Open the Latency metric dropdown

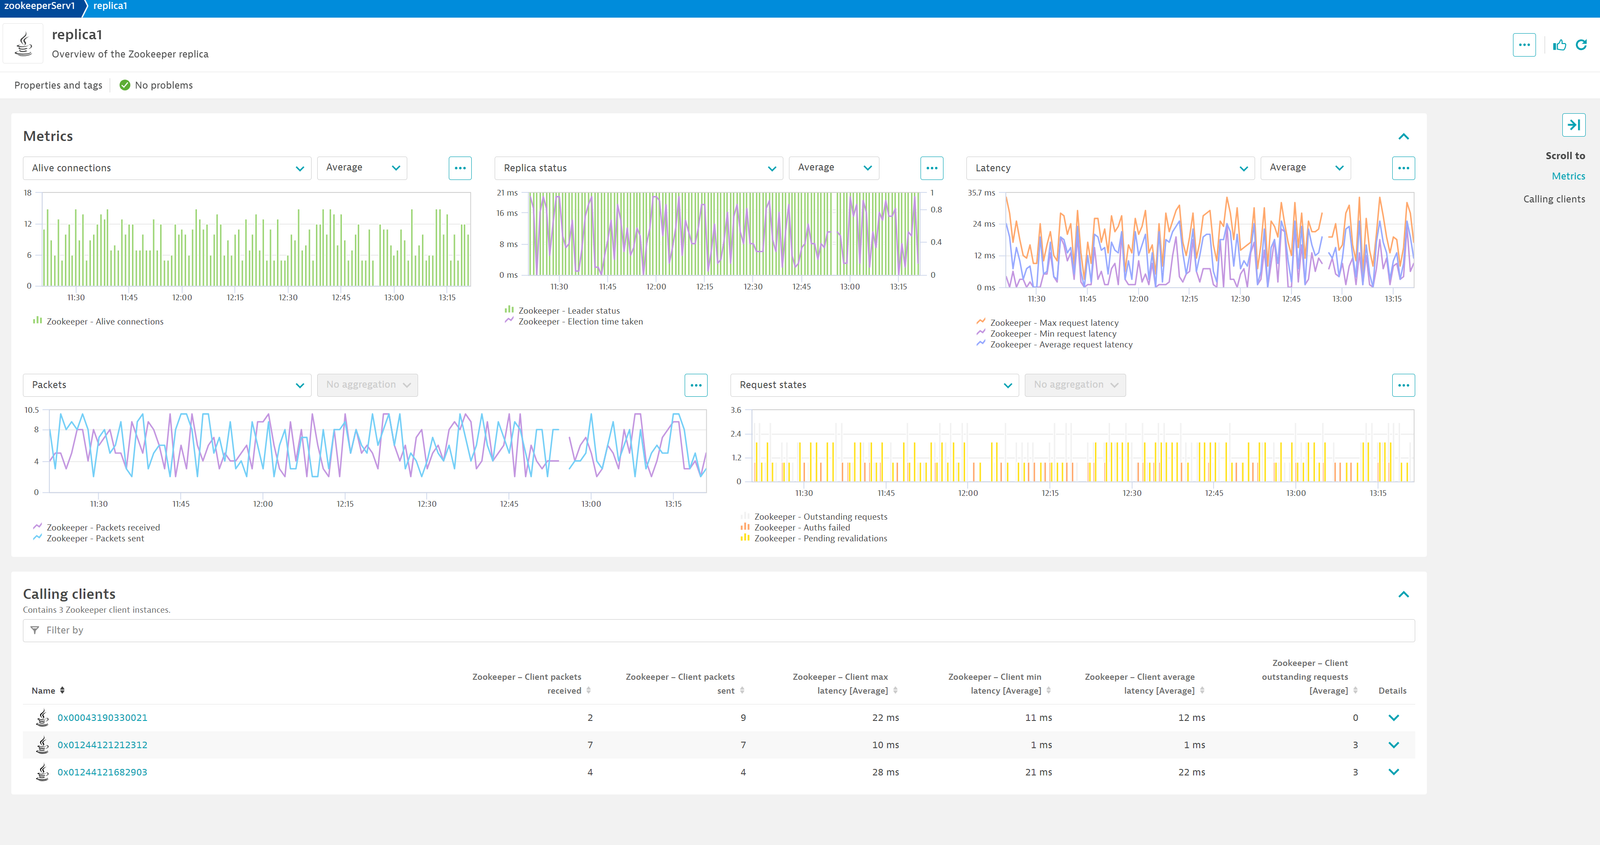[1111, 168]
